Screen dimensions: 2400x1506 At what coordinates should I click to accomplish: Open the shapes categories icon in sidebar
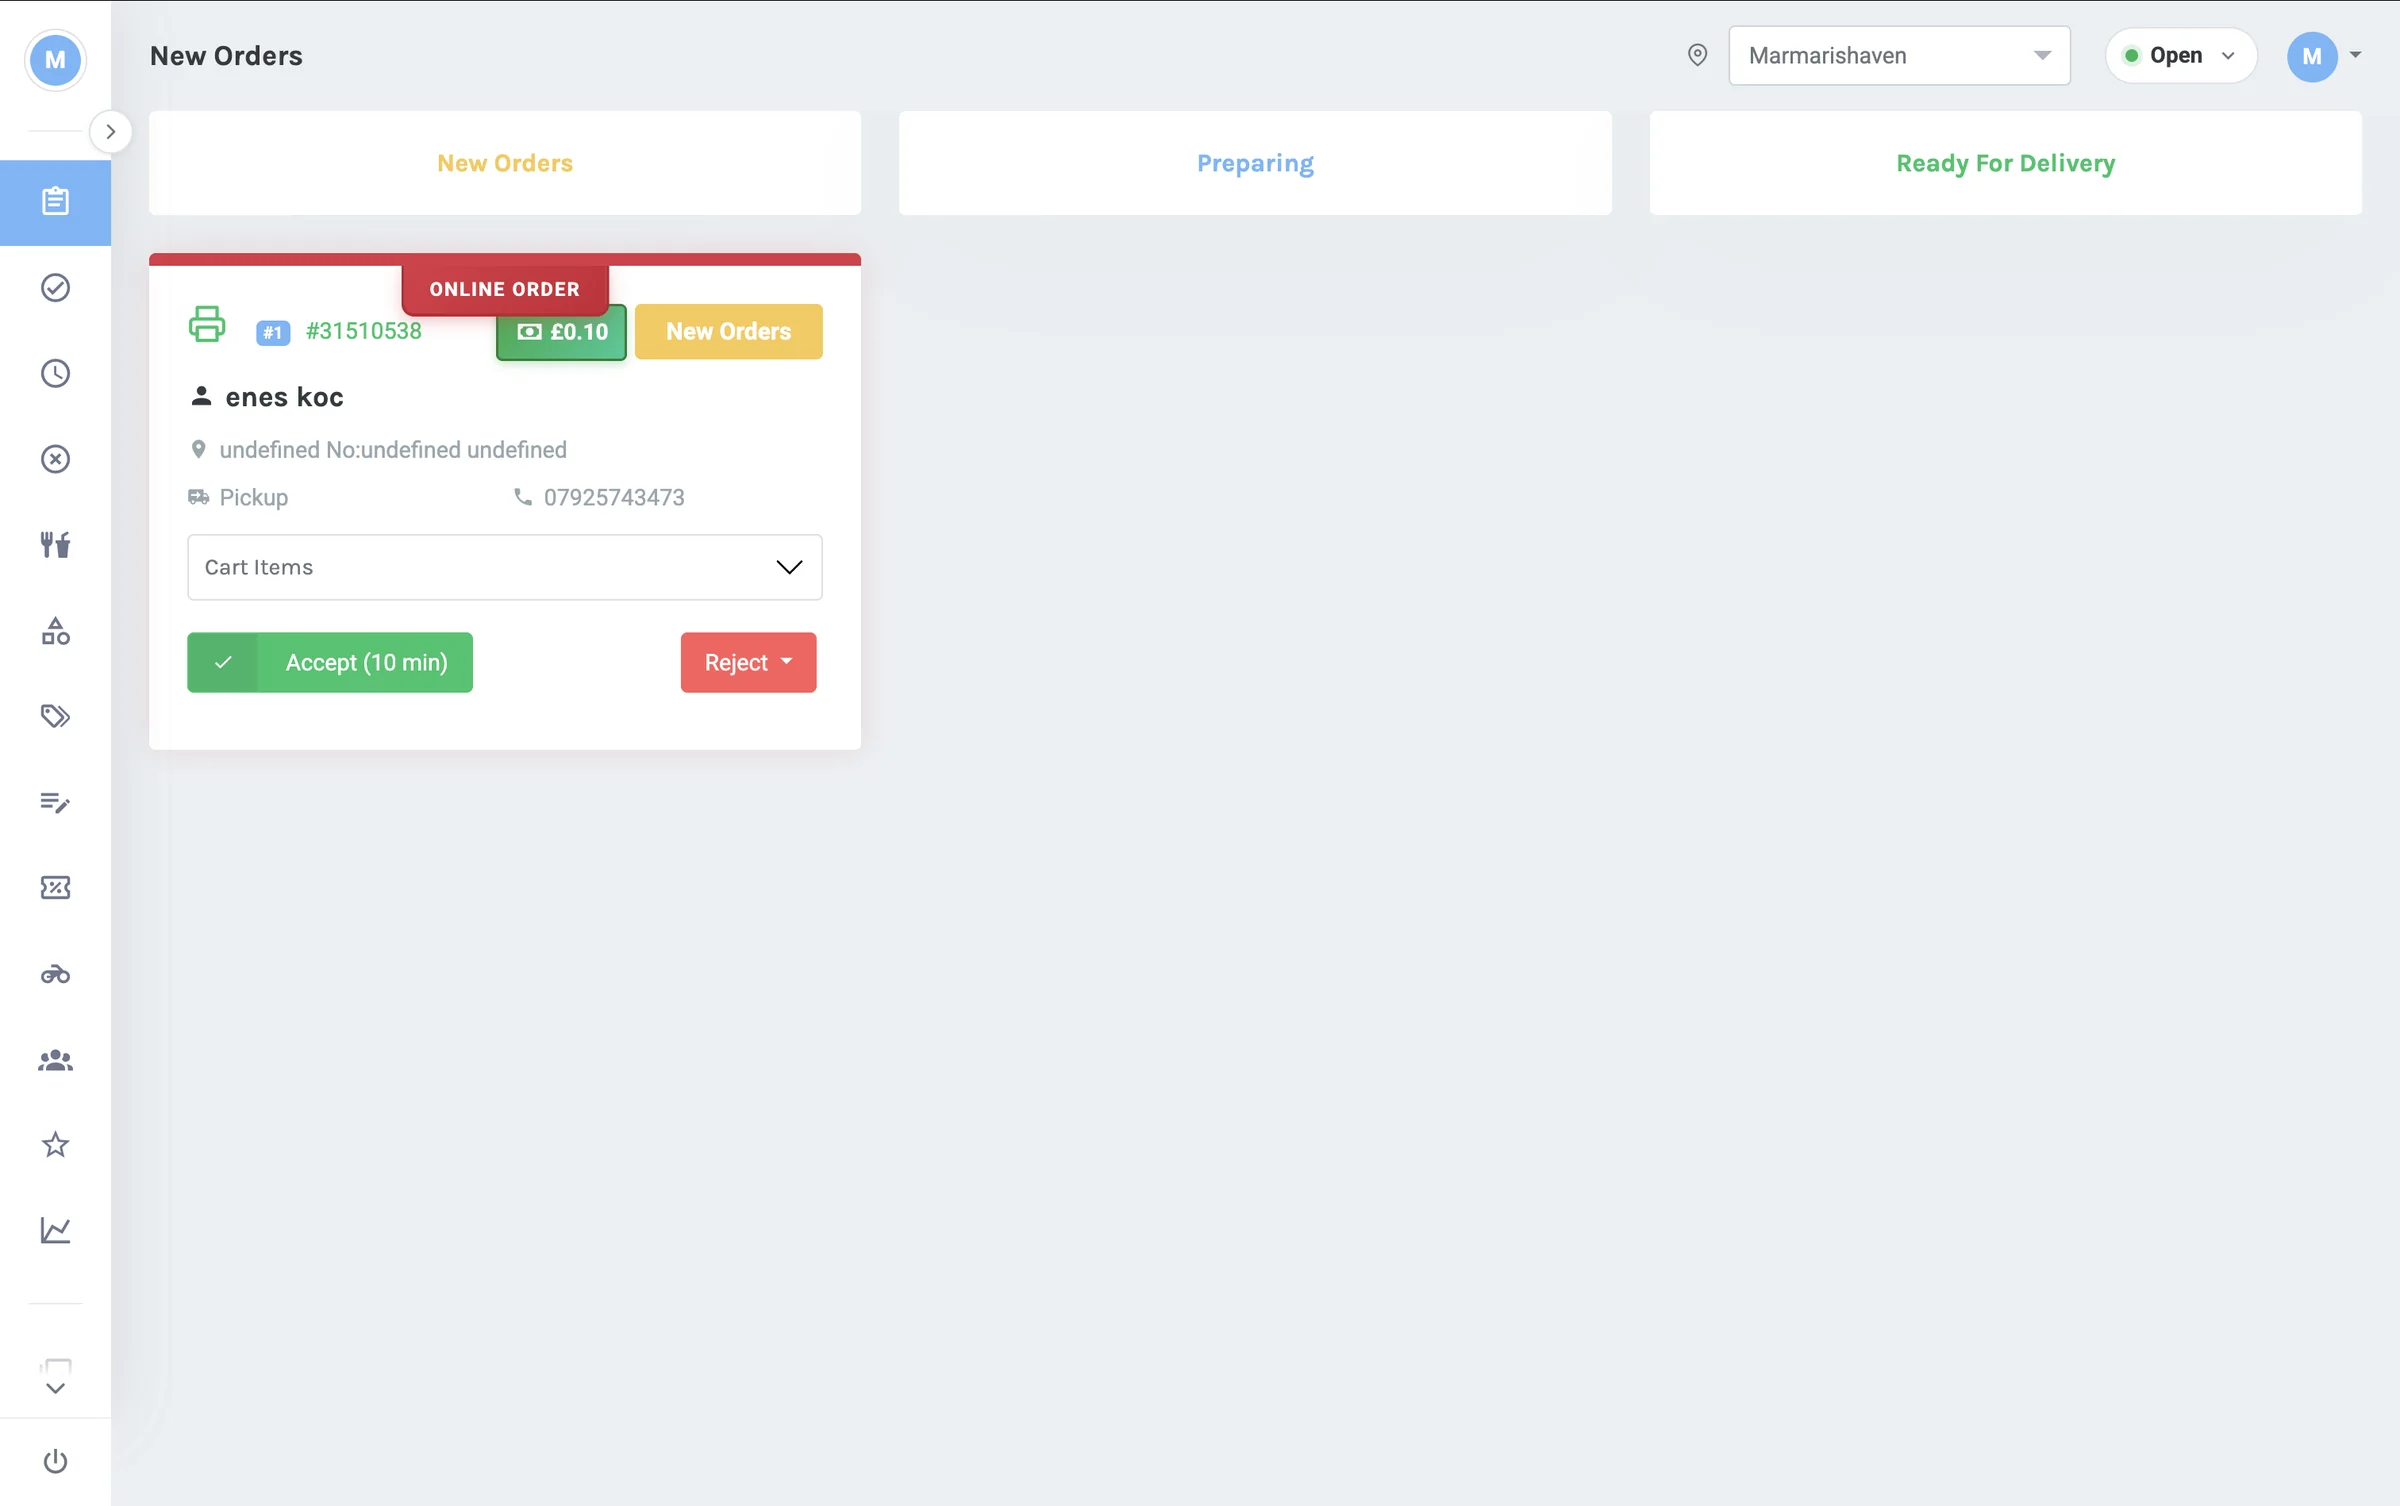(x=55, y=631)
